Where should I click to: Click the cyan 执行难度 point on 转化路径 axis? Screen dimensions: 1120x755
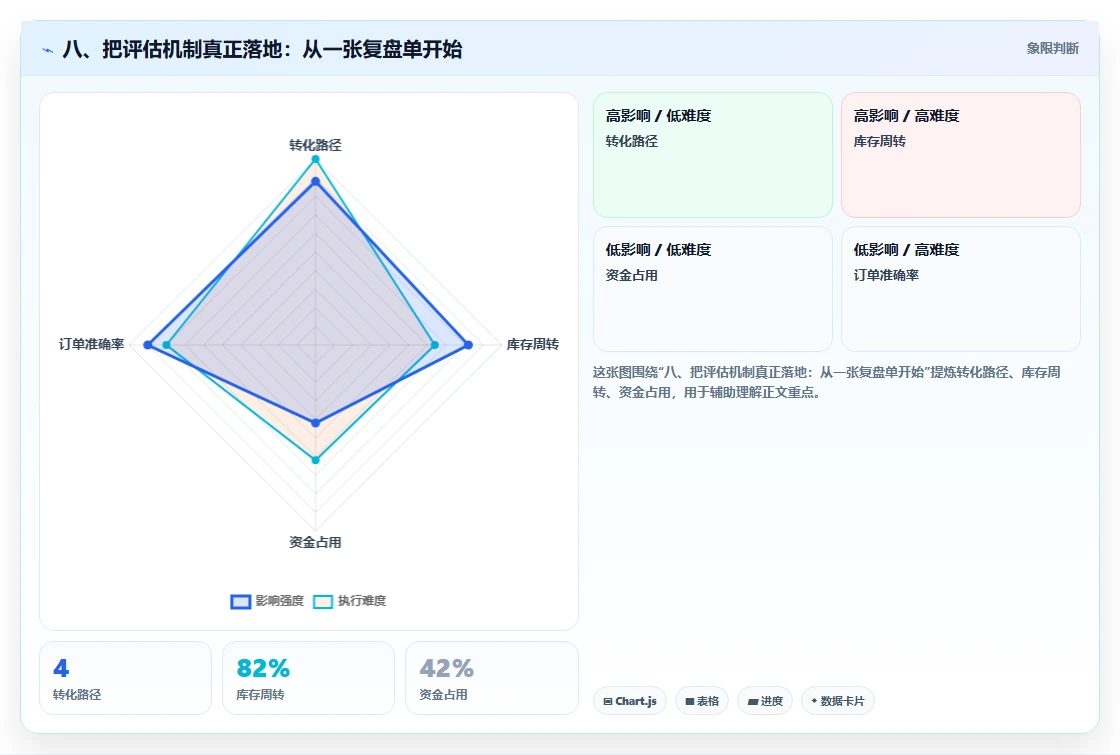(x=315, y=159)
